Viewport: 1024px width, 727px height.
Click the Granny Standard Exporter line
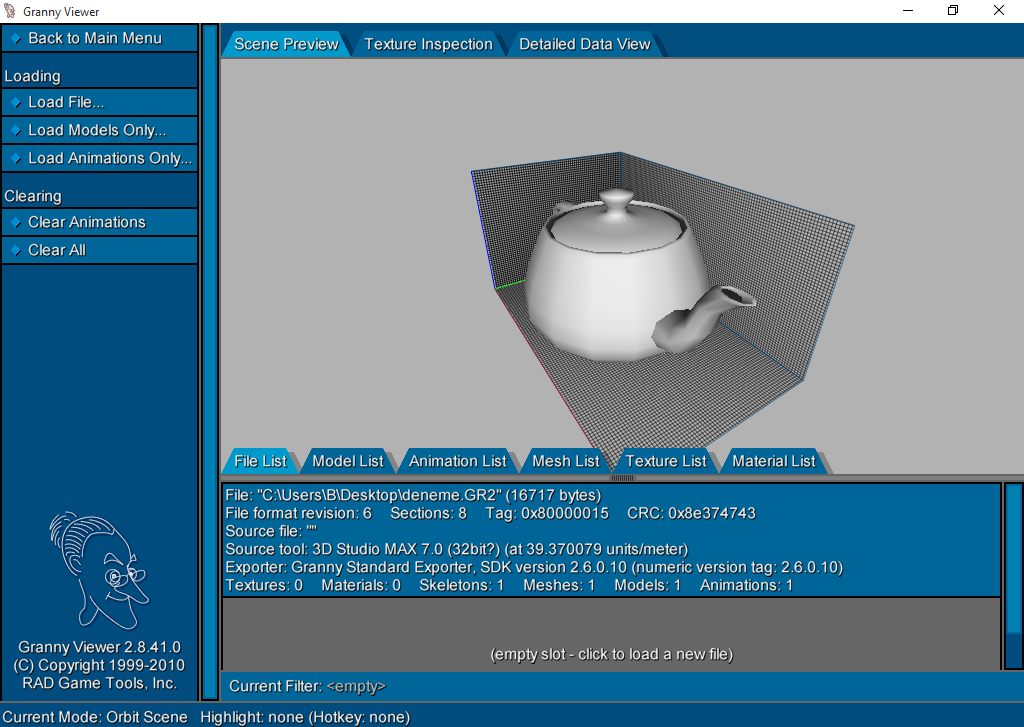(x=534, y=567)
